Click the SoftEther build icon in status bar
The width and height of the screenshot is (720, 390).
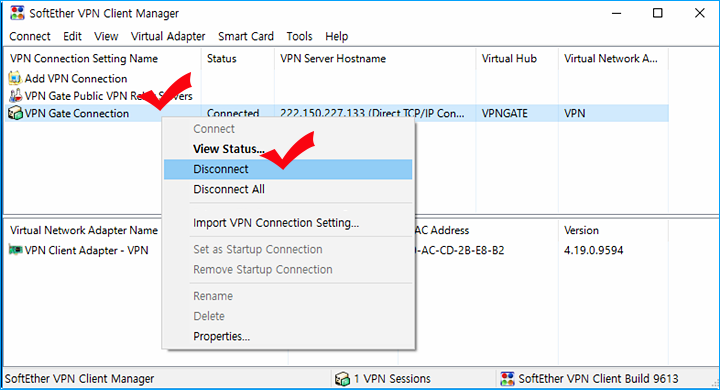pyautogui.click(x=507, y=379)
